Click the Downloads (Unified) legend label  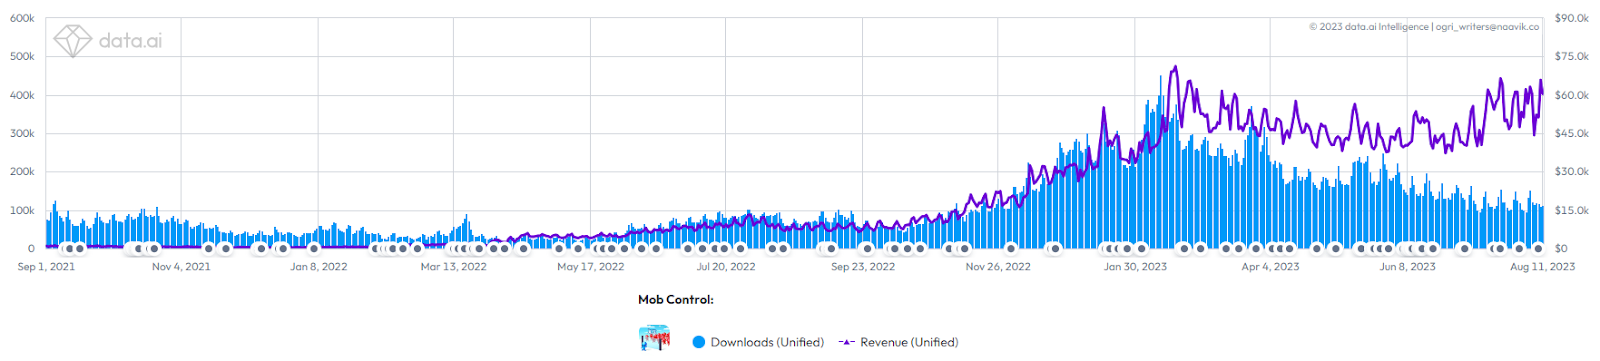[x=767, y=342]
